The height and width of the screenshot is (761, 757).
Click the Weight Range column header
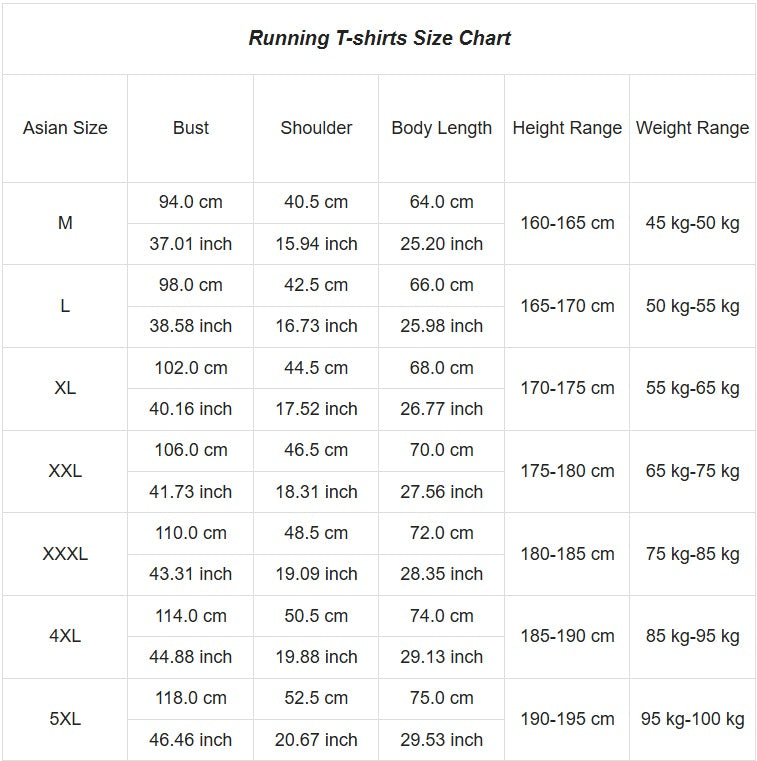click(x=692, y=128)
